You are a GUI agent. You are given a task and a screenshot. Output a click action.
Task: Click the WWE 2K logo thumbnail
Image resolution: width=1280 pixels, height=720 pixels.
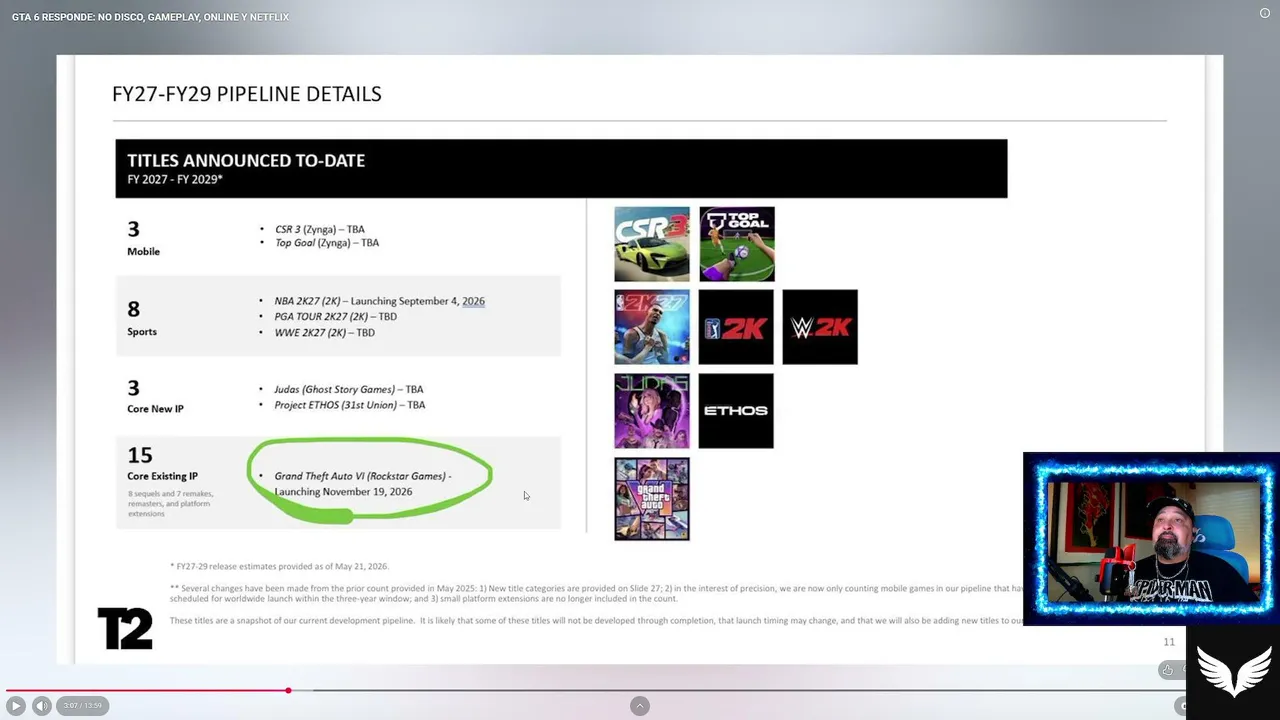point(820,327)
